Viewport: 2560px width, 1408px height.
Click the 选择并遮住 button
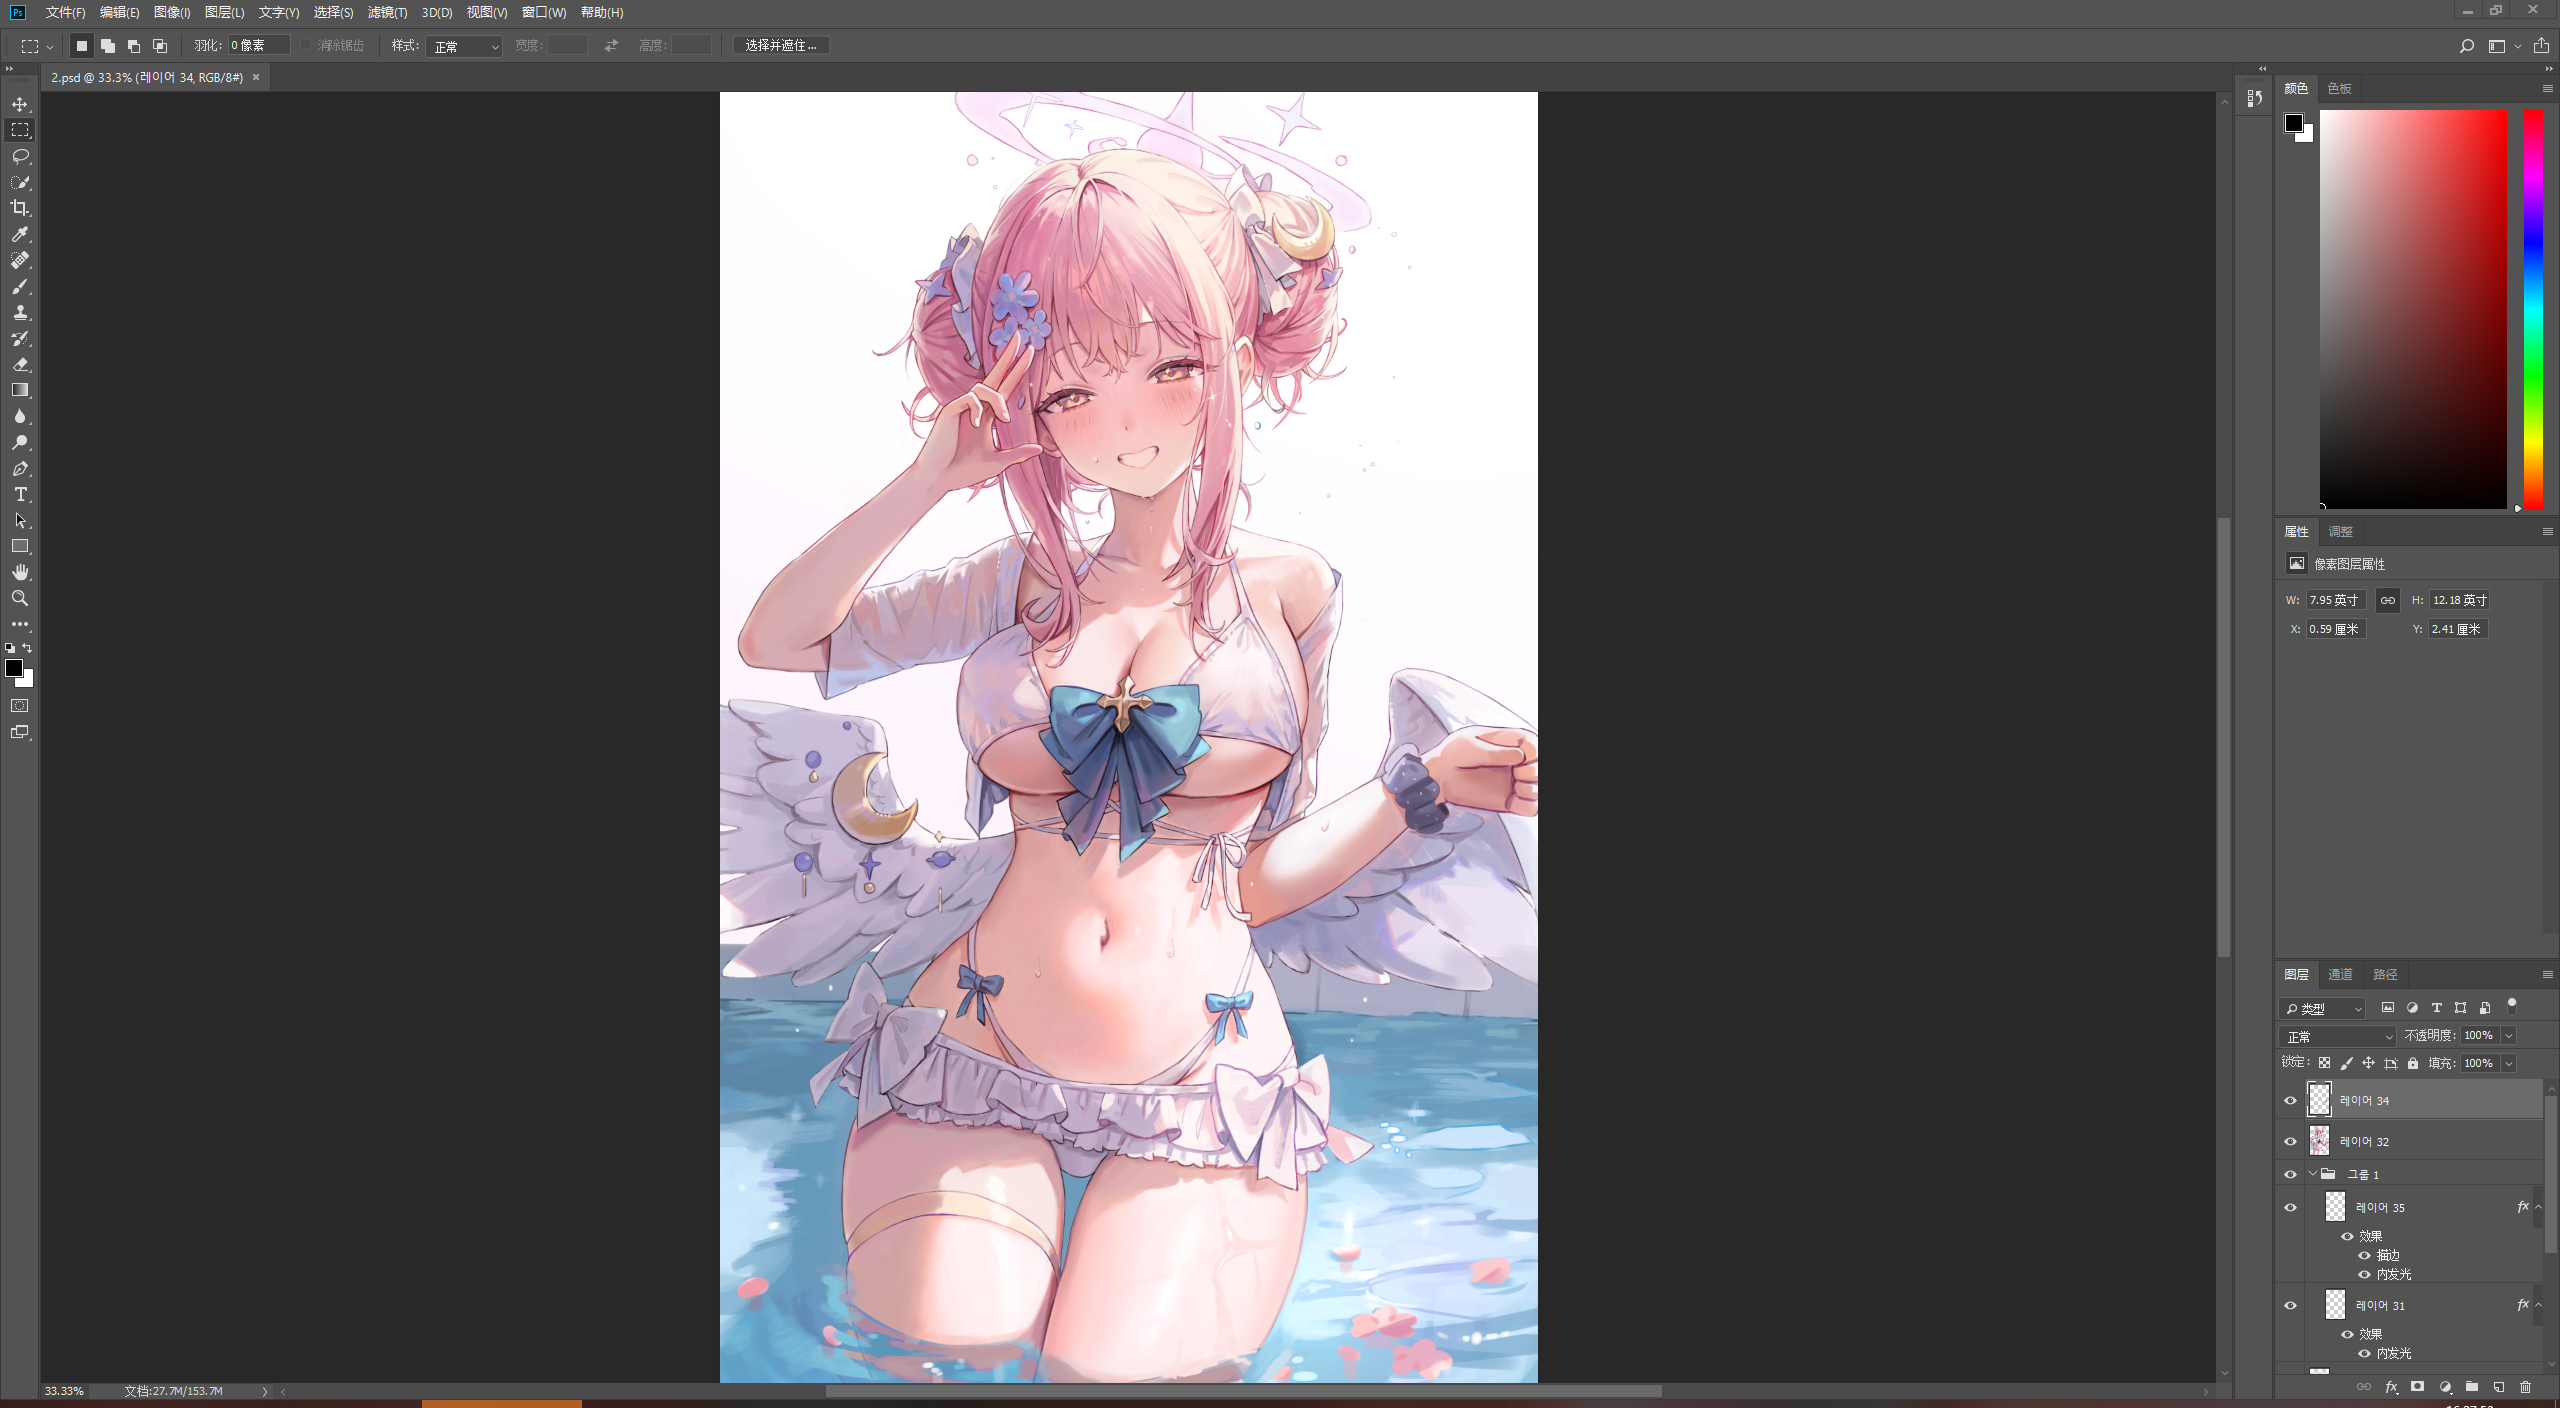tap(781, 45)
